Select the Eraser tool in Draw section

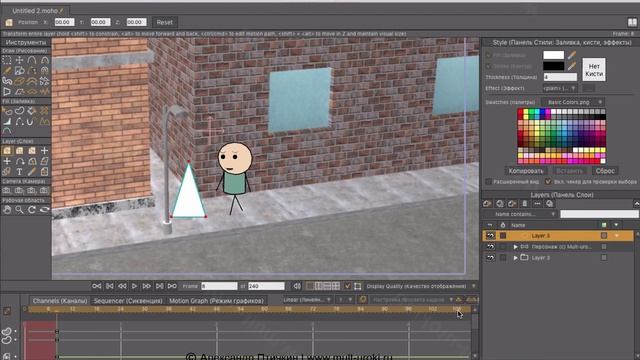(19, 81)
